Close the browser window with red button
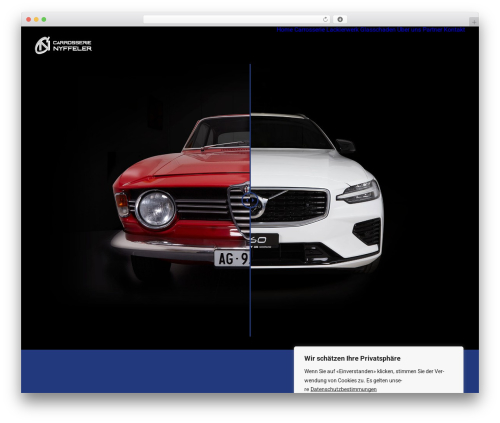The image size is (500, 423). [29, 19]
